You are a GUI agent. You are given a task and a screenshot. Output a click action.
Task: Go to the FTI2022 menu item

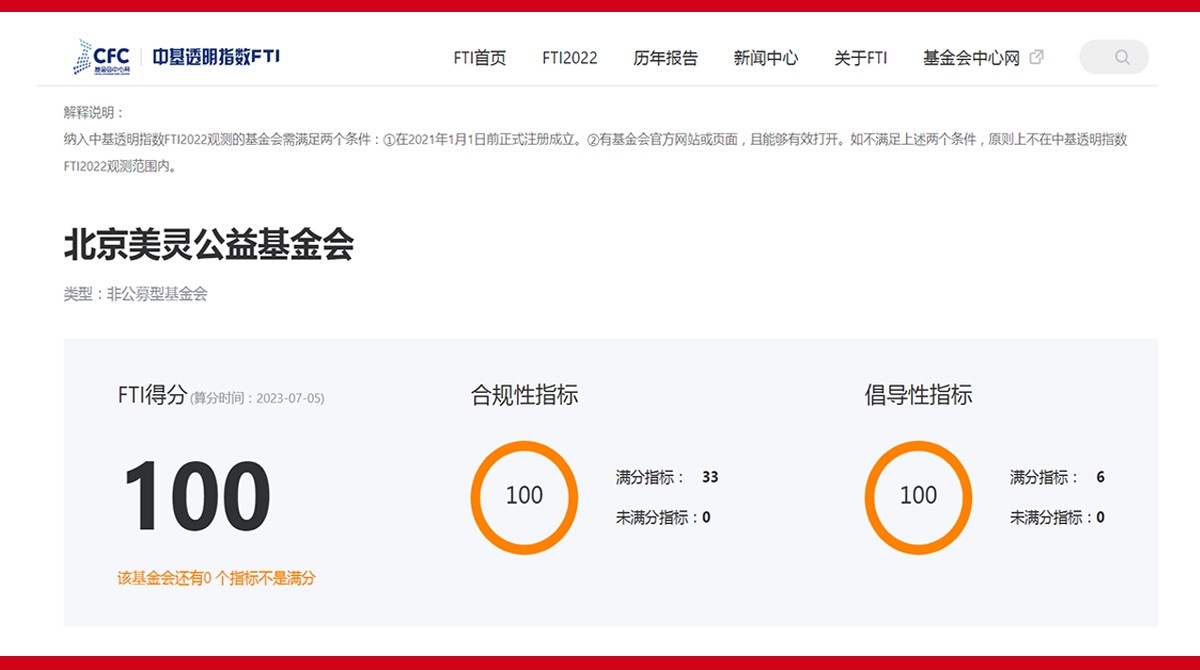(x=570, y=58)
